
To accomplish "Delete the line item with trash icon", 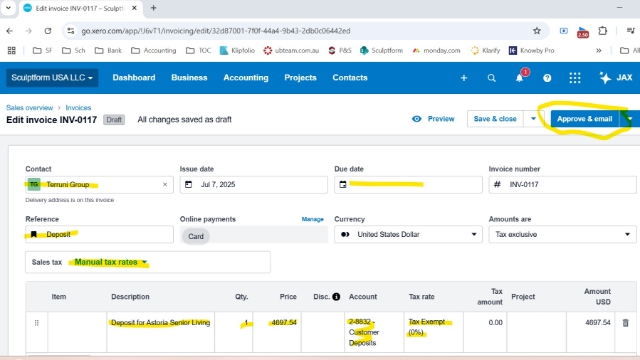I will click(x=625, y=323).
